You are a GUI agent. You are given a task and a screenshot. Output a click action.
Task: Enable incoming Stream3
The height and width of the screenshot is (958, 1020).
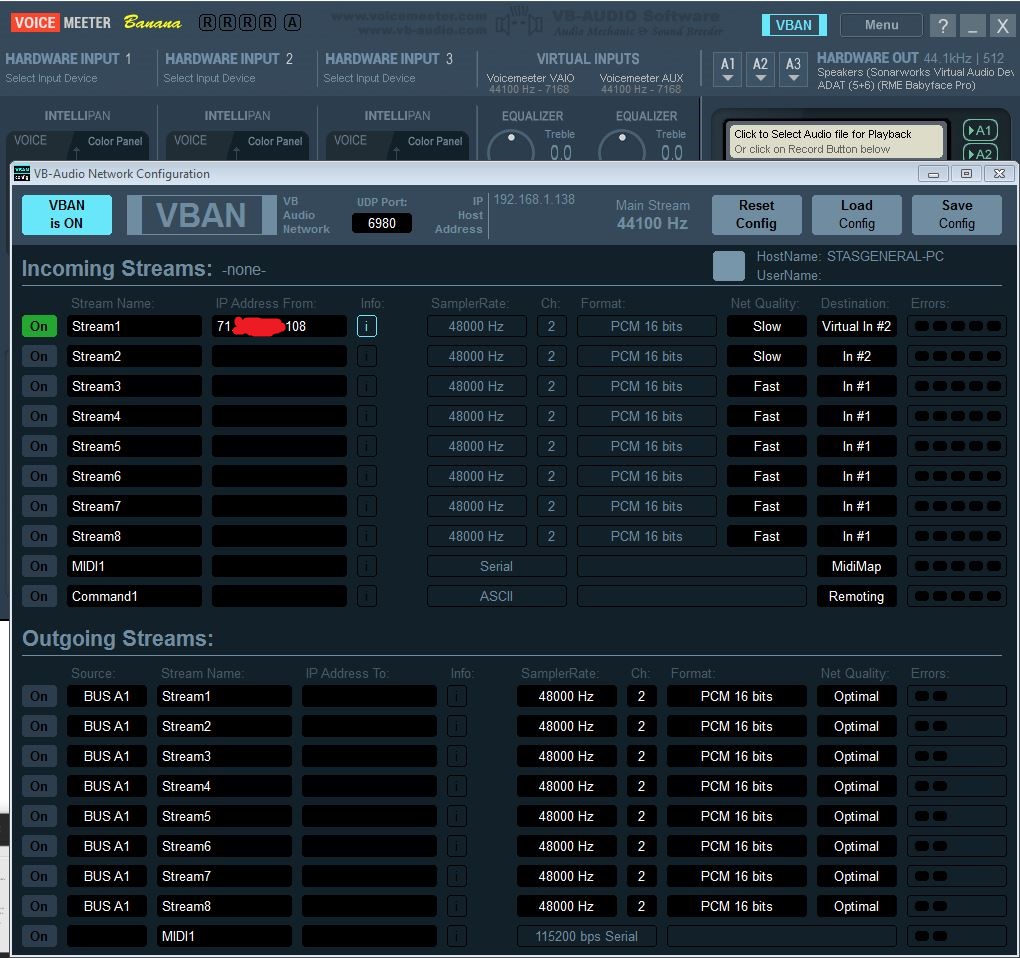point(39,386)
